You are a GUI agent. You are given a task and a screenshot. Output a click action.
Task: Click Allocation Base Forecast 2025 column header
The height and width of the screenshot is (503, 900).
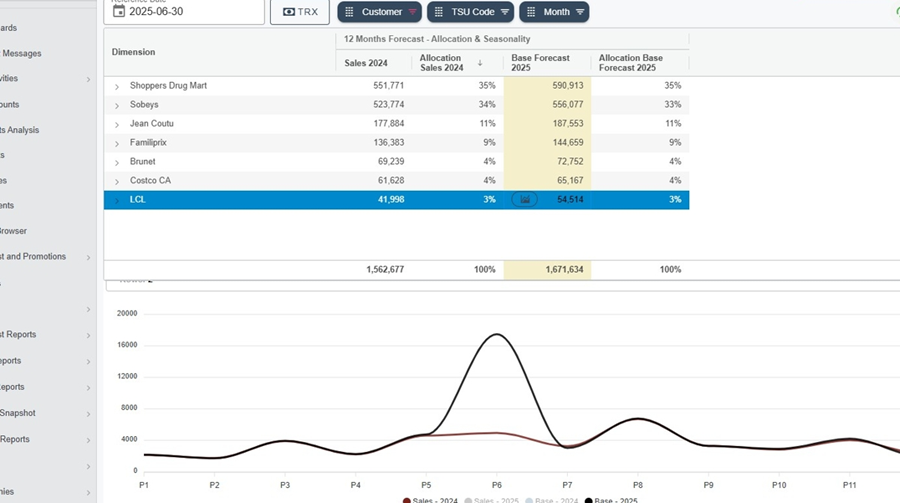(630, 63)
